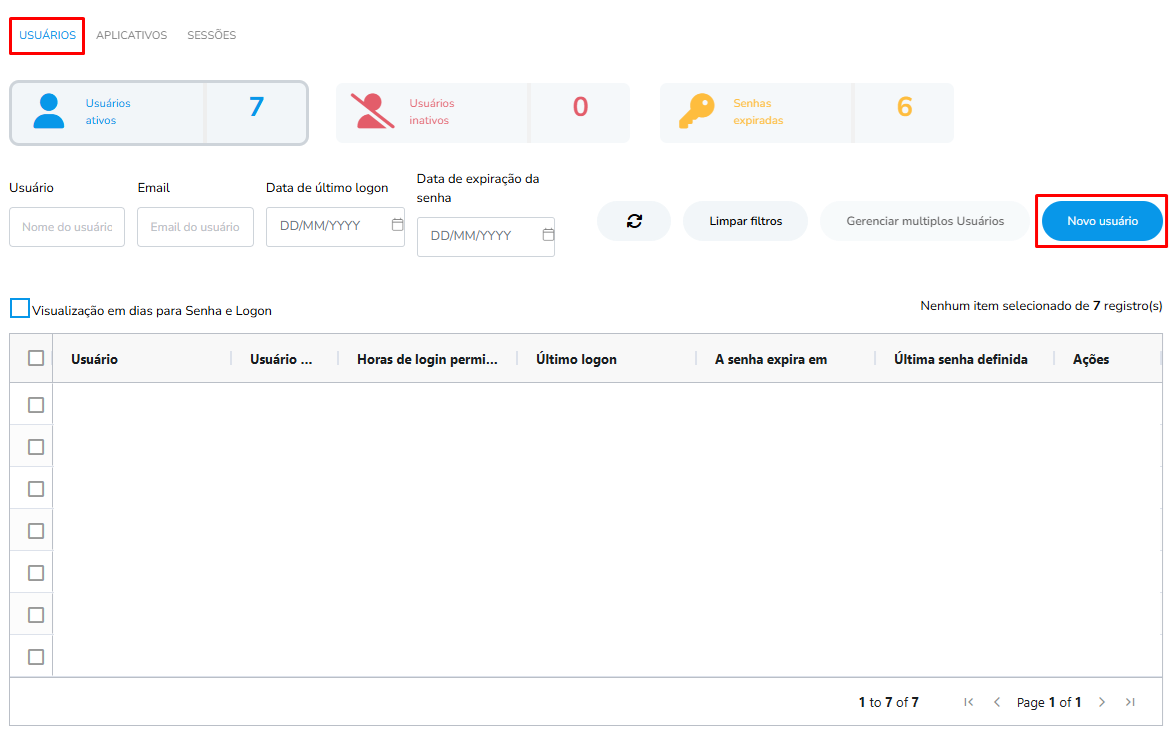Check the third table row checkbox
Image resolution: width=1174 pixels, height=741 pixels.
point(36,488)
